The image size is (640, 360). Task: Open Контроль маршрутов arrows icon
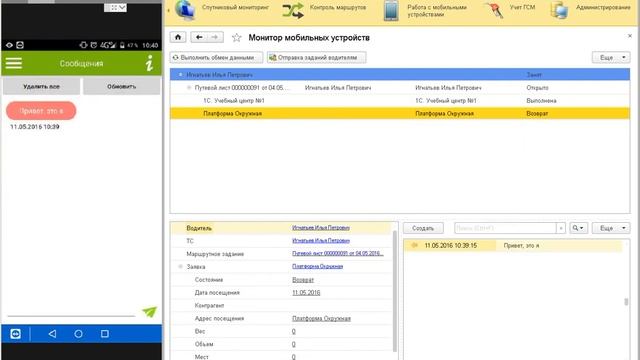click(293, 11)
